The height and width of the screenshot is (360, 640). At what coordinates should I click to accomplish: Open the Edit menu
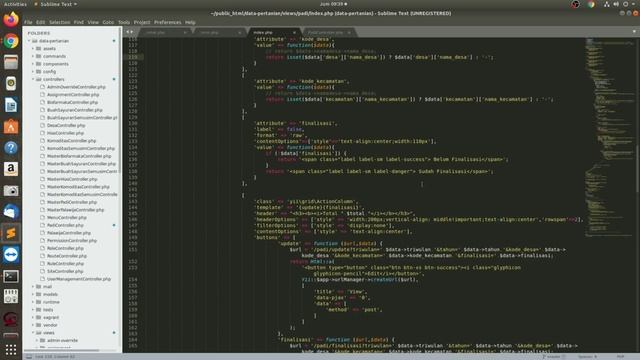coord(40,22)
